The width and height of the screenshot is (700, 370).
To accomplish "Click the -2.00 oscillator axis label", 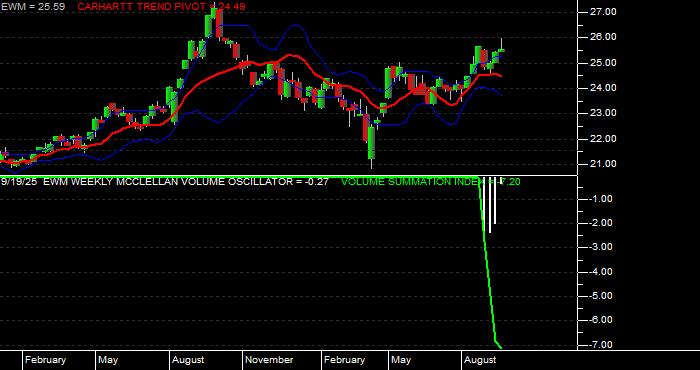I will tap(602, 223).
